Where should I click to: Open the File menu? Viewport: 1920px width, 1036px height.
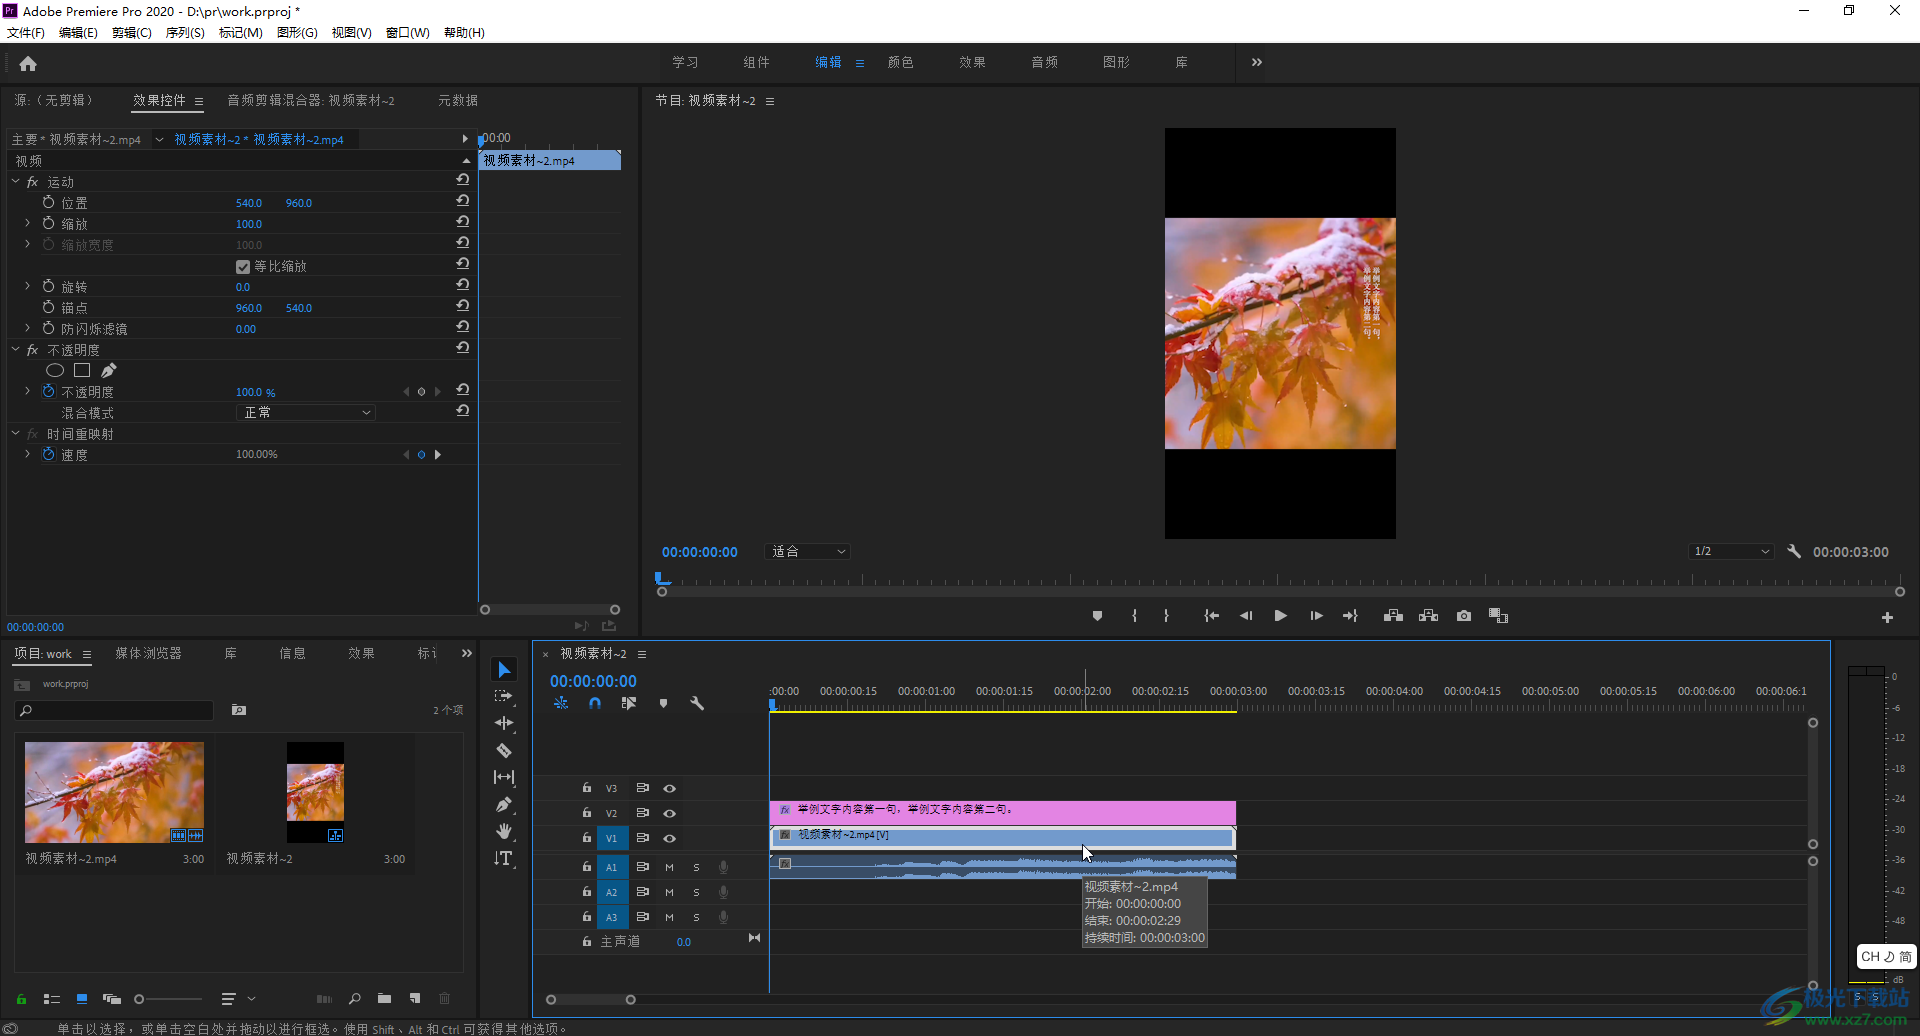[x=26, y=33]
